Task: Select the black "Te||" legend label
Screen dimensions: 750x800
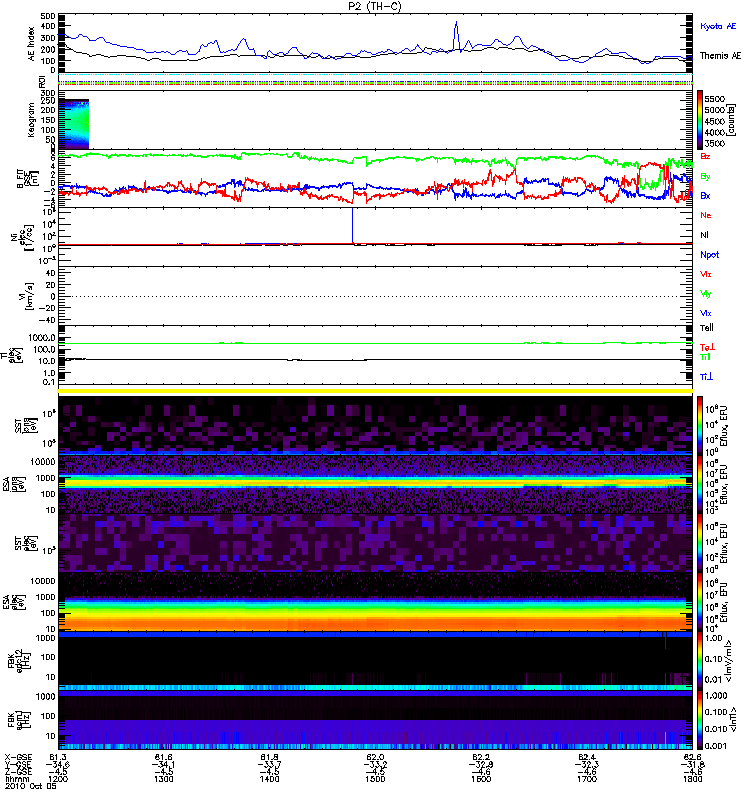Action: (x=707, y=328)
